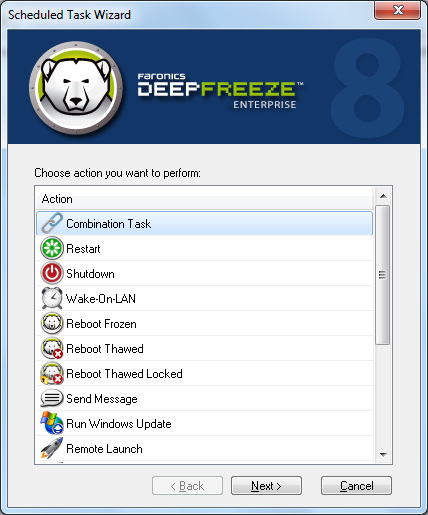
Task: Click the Action column header
Action: (204, 199)
